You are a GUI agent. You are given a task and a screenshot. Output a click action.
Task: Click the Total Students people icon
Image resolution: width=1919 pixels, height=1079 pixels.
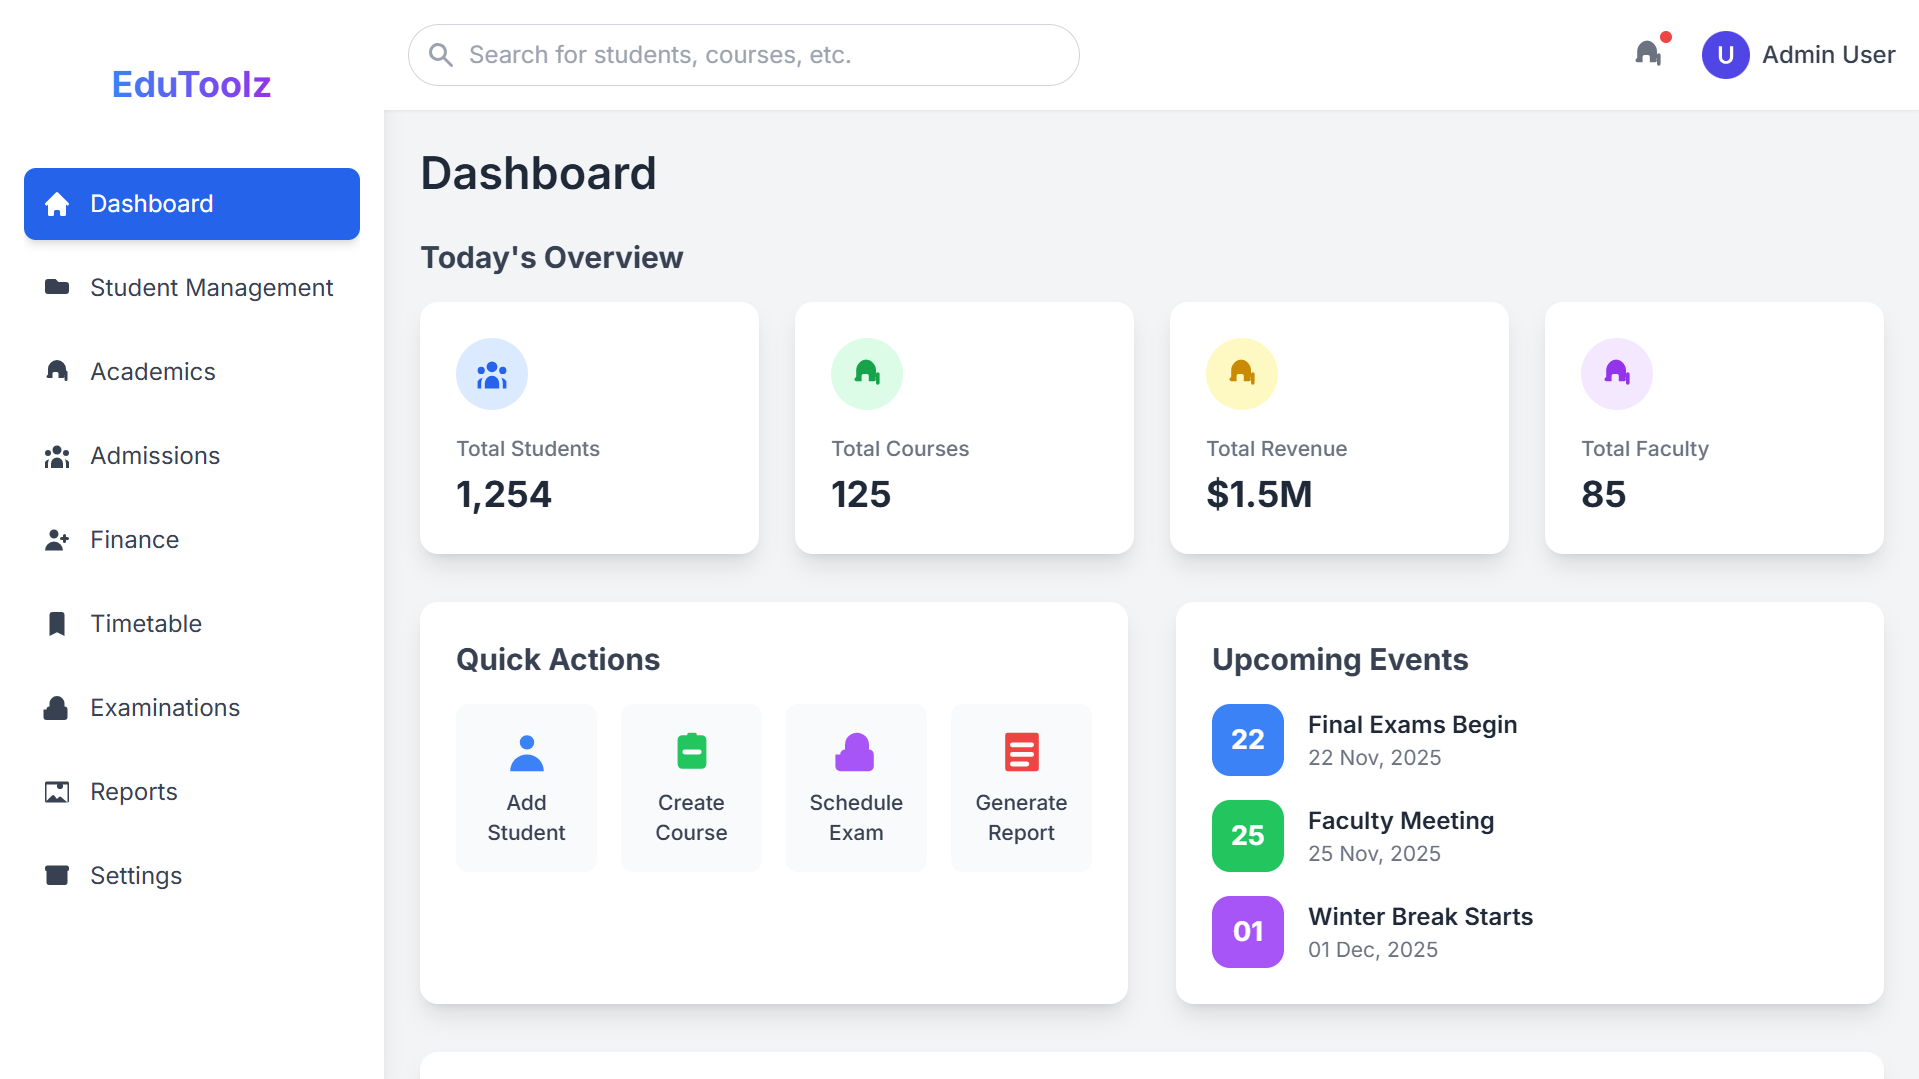point(491,373)
